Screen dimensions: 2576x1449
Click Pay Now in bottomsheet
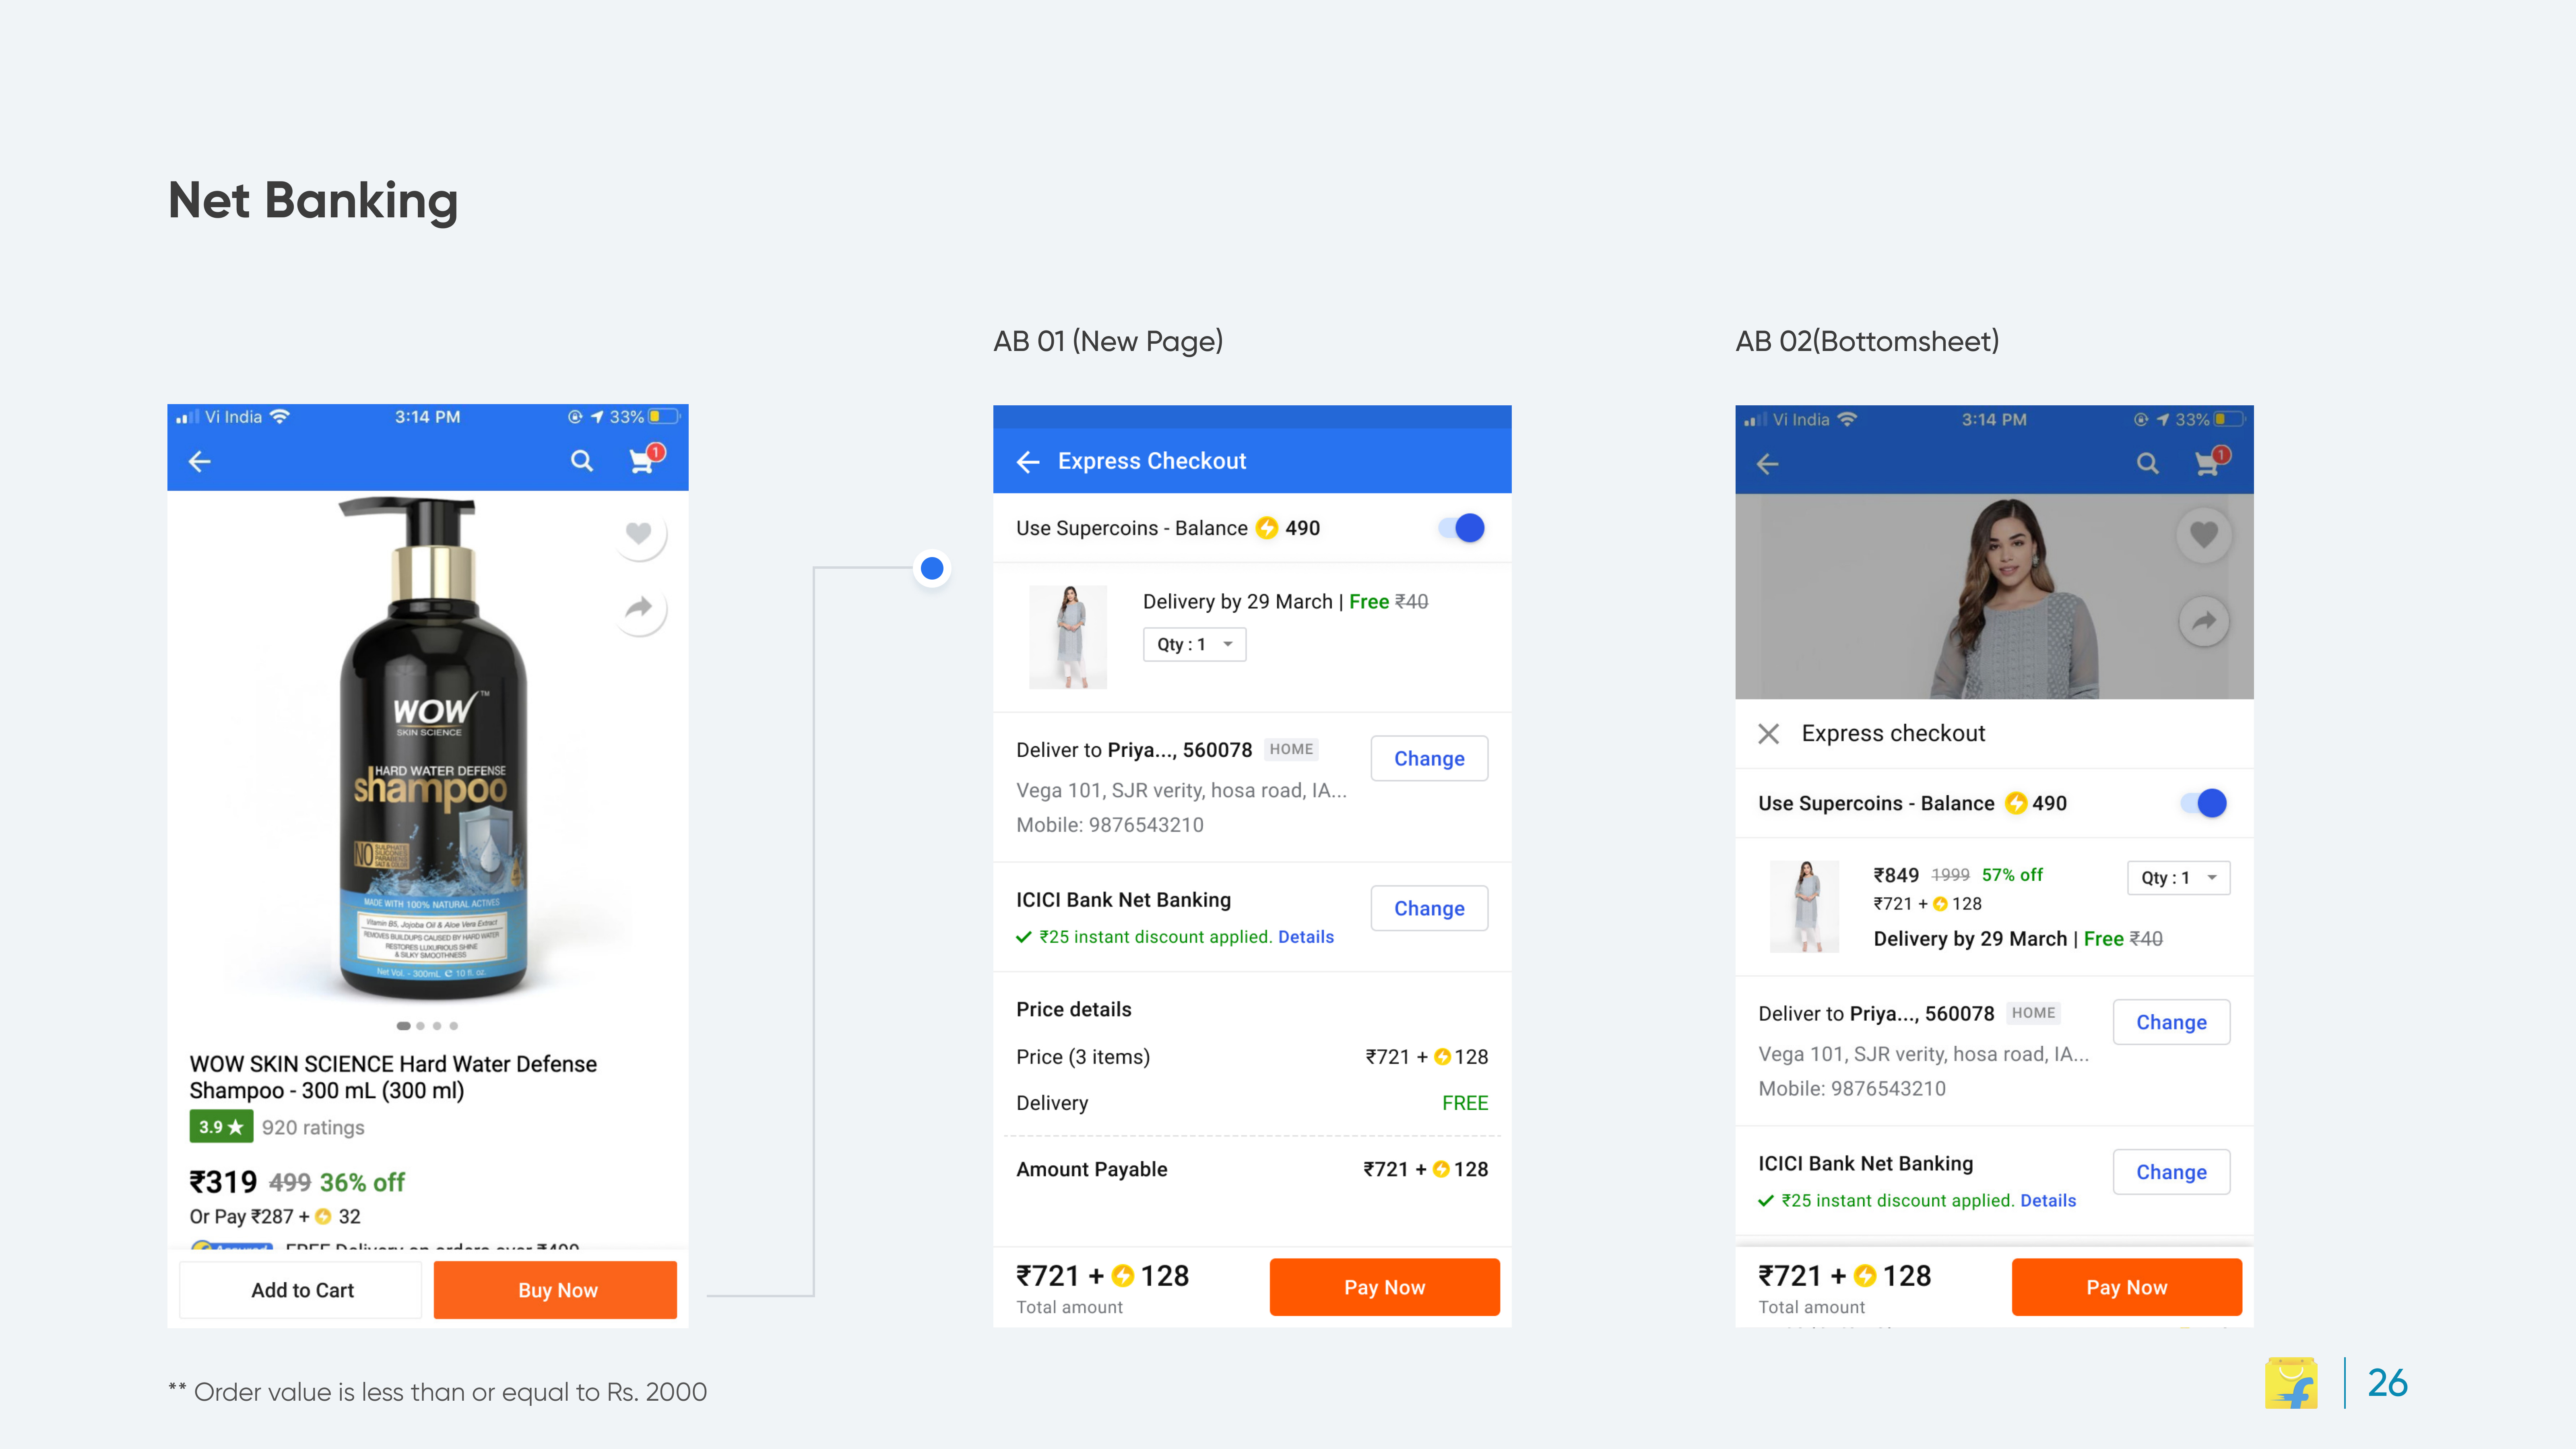tap(2126, 1288)
